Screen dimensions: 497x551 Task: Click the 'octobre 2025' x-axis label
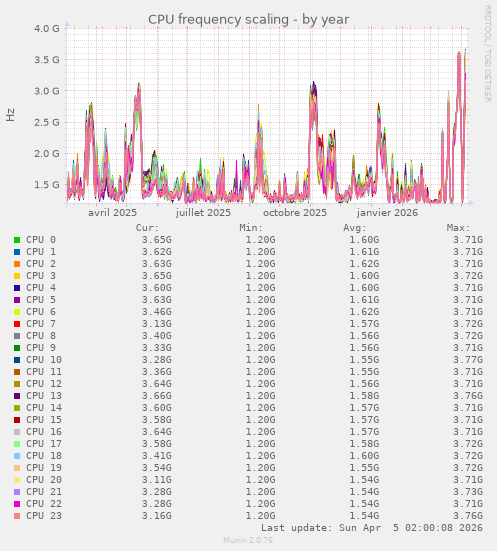[x=295, y=213]
